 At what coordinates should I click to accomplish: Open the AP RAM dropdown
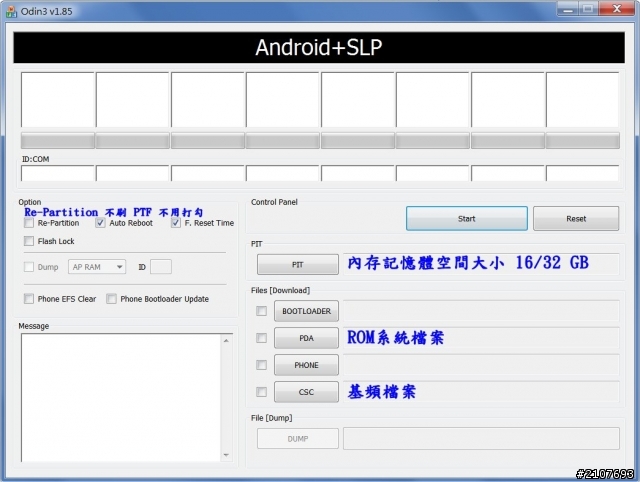(x=97, y=267)
